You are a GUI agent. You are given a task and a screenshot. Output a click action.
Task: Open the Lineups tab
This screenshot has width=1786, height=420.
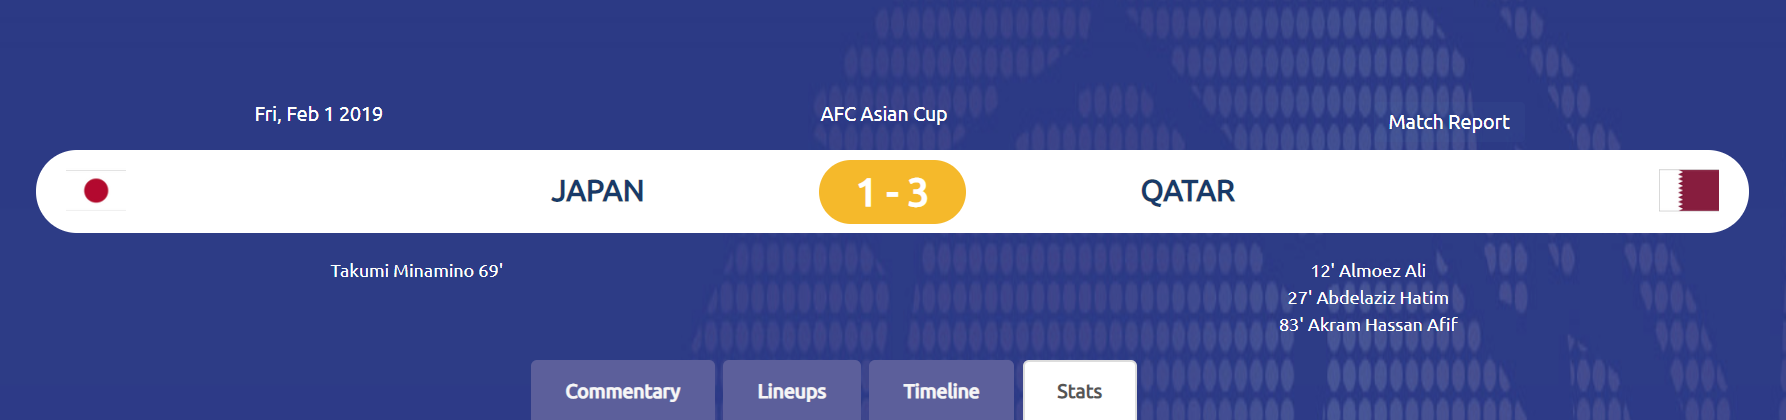pyautogui.click(x=791, y=391)
